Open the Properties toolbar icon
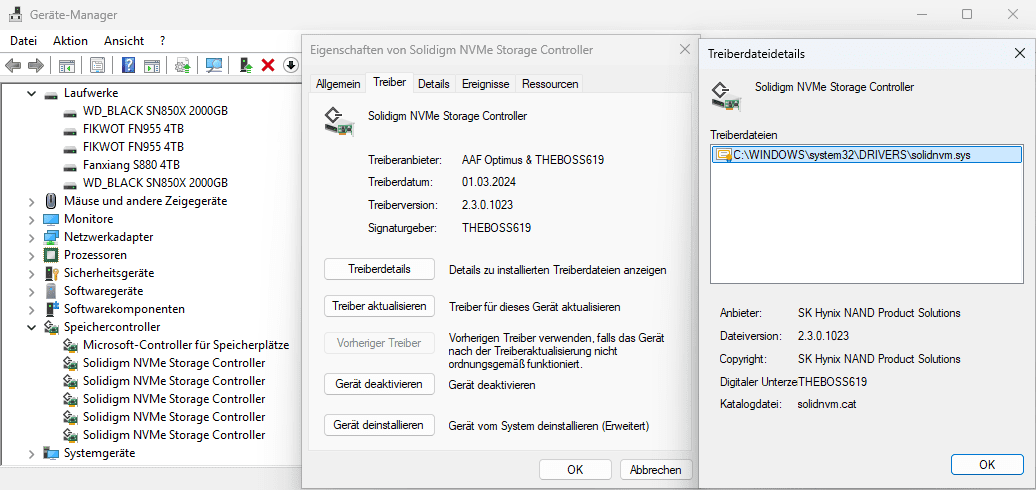Image resolution: width=1036 pixels, height=490 pixels. click(97, 65)
